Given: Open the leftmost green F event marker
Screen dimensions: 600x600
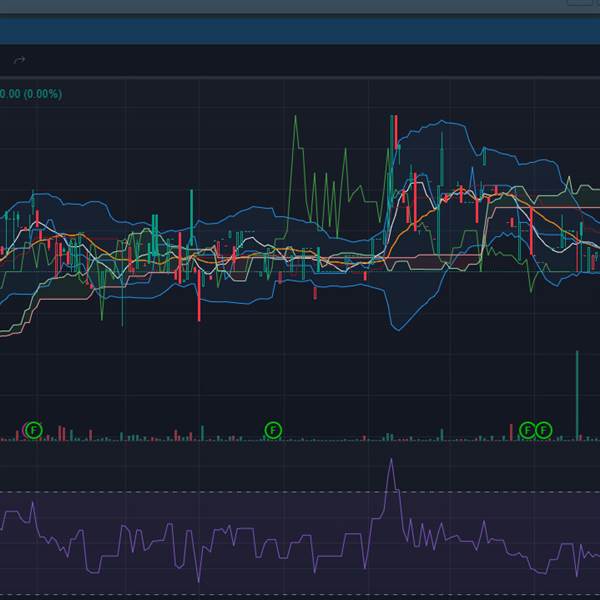Looking at the screenshot, I should pyautogui.click(x=34, y=430).
